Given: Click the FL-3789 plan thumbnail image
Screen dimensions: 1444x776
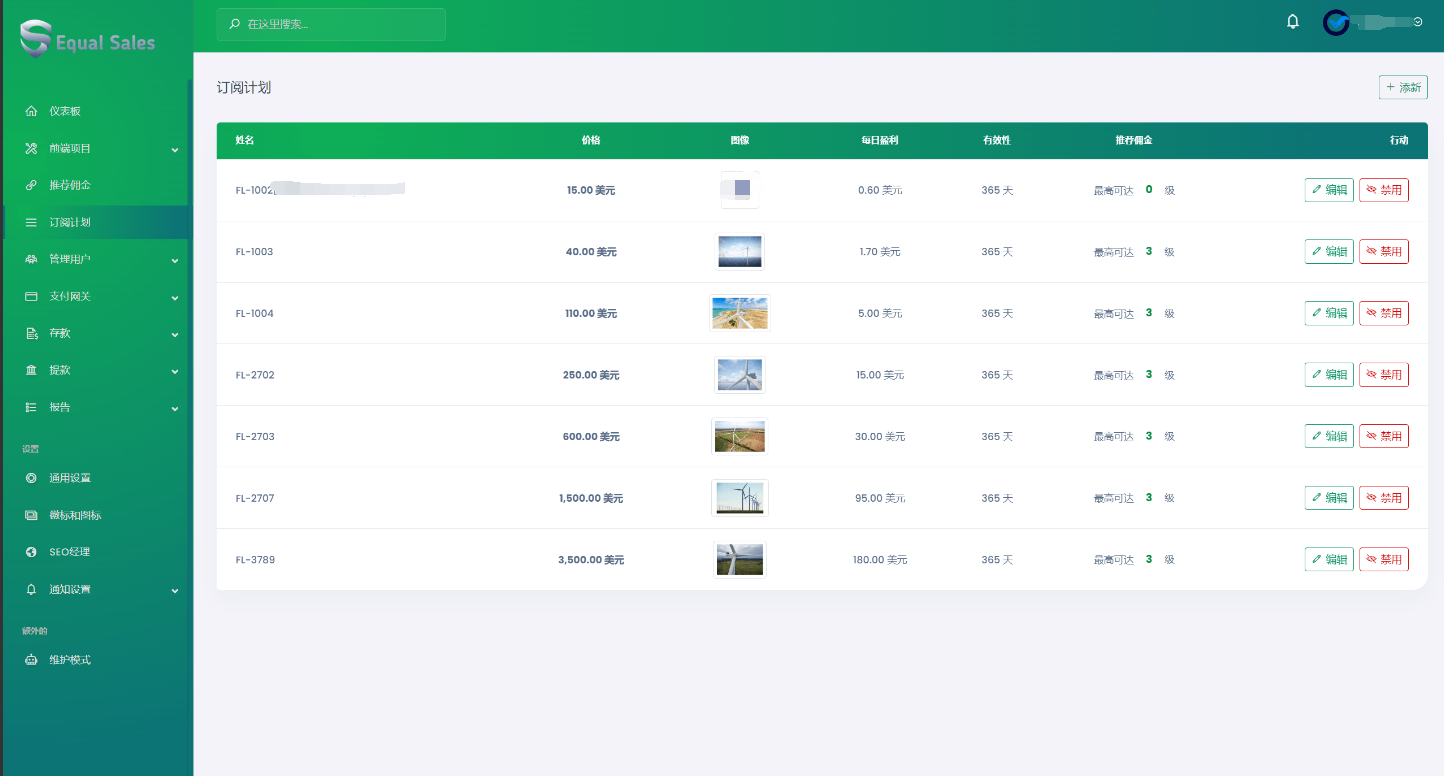Looking at the screenshot, I should click(x=740, y=559).
